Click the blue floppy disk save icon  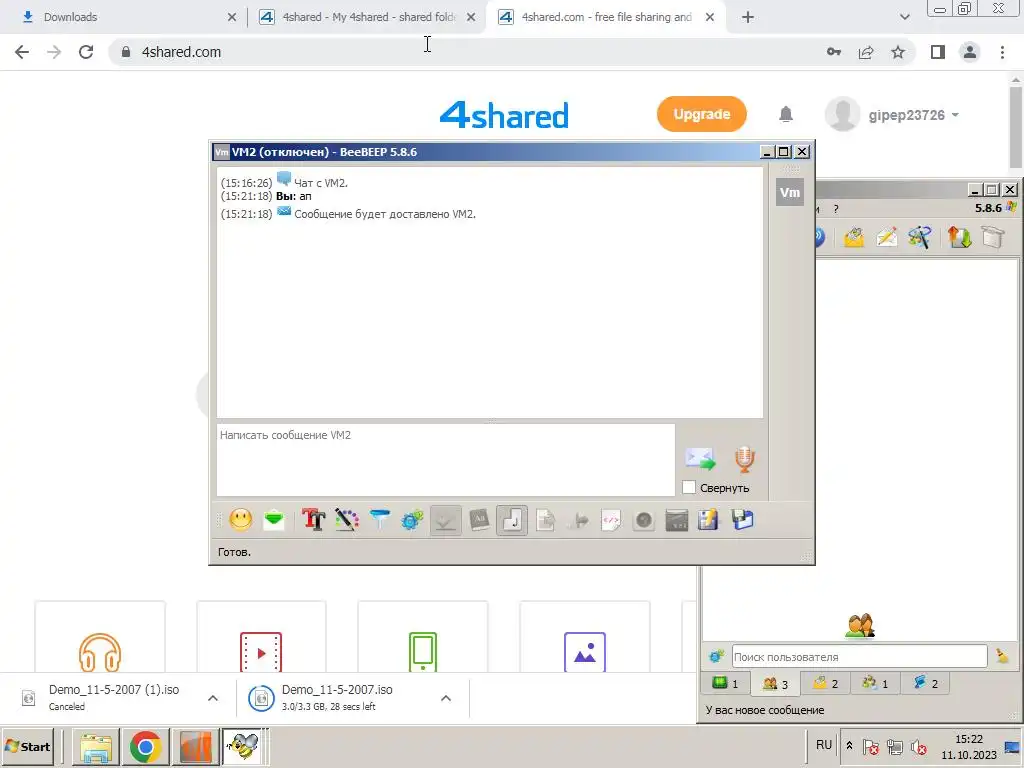click(x=743, y=520)
